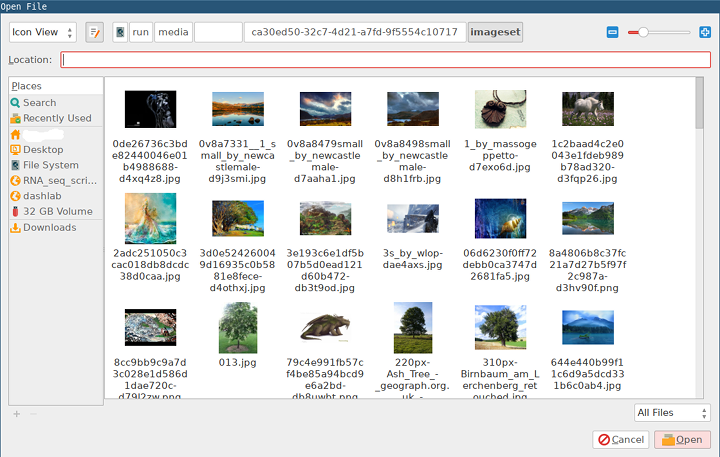
Task: Select thumbnail 79c4e991fb57c dragon image
Action: point(325,327)
